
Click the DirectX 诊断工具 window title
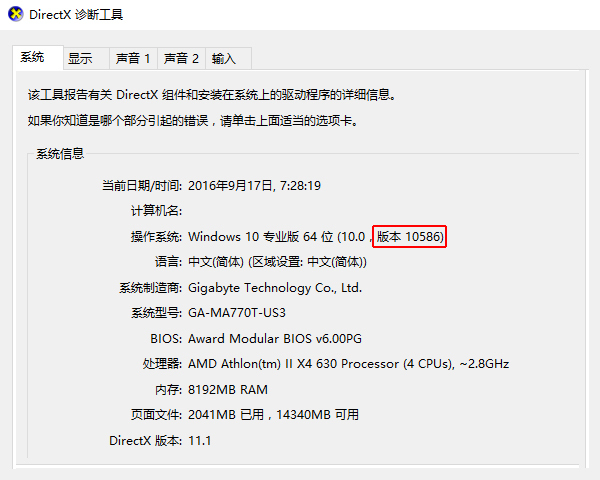(x=76, y=15)
